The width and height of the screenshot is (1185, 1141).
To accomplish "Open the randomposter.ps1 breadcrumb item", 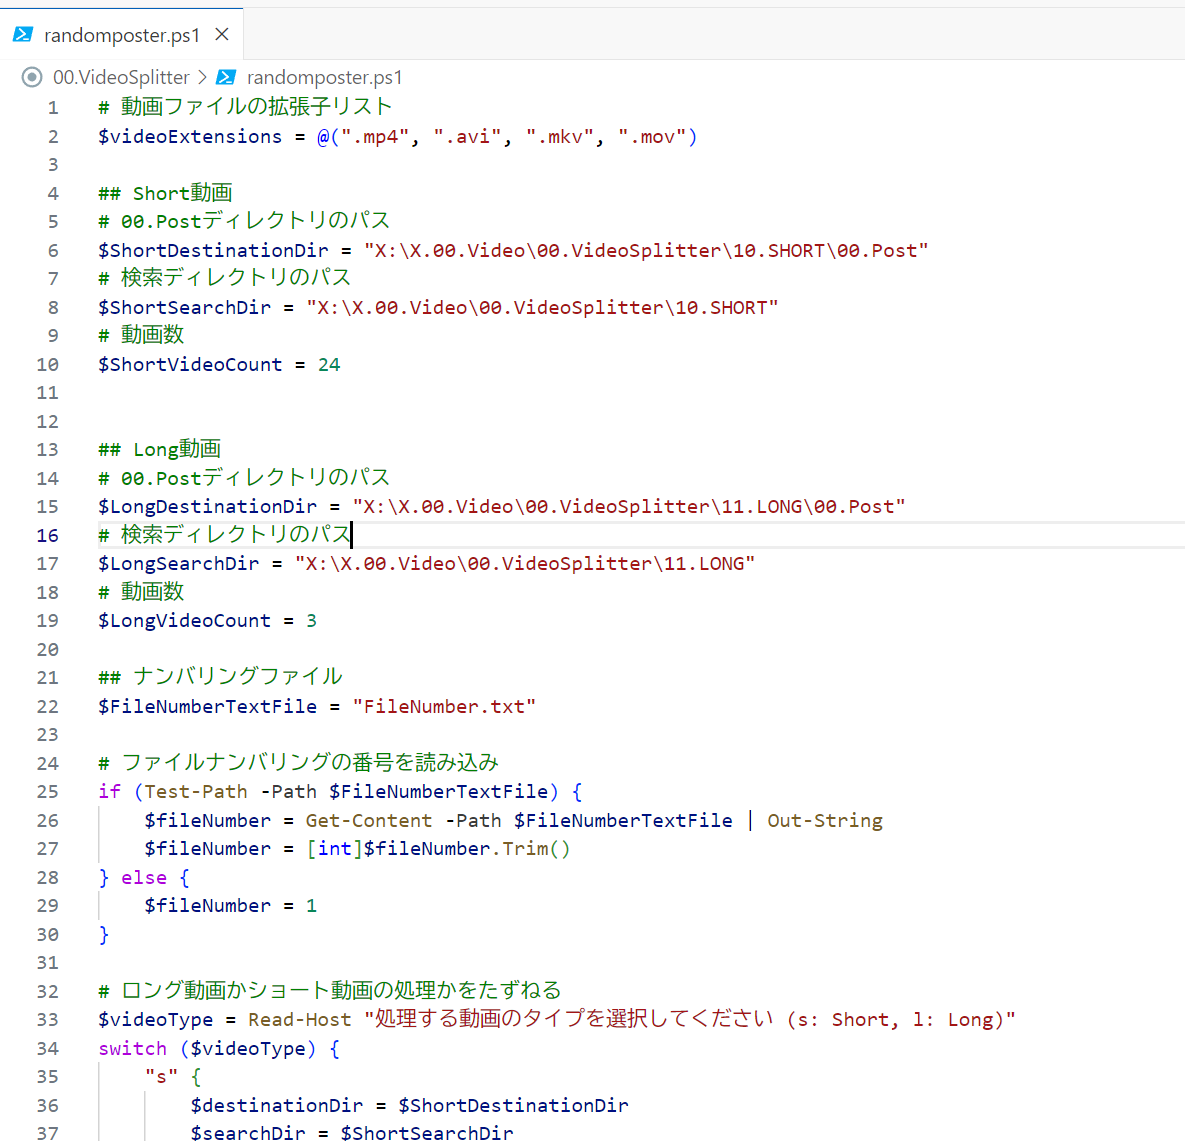I will pyautogui.click(x=324, y=77).
